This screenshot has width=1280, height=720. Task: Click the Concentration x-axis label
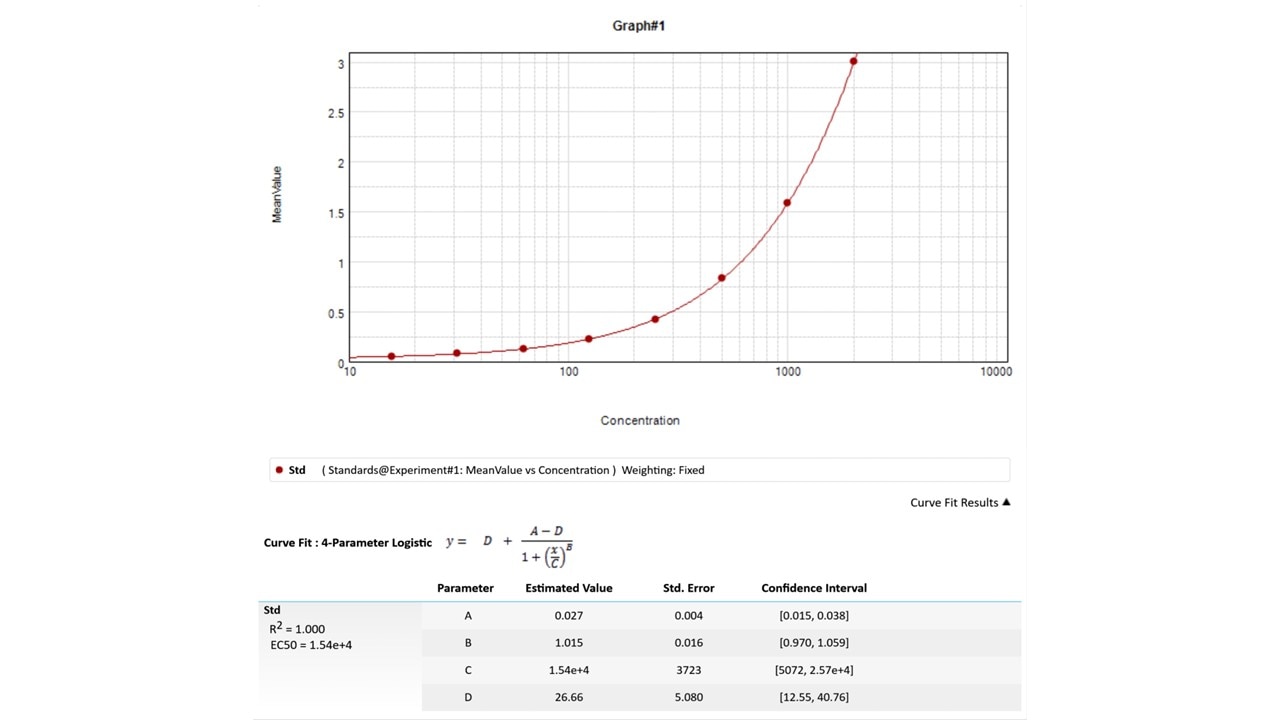[639, 421]
